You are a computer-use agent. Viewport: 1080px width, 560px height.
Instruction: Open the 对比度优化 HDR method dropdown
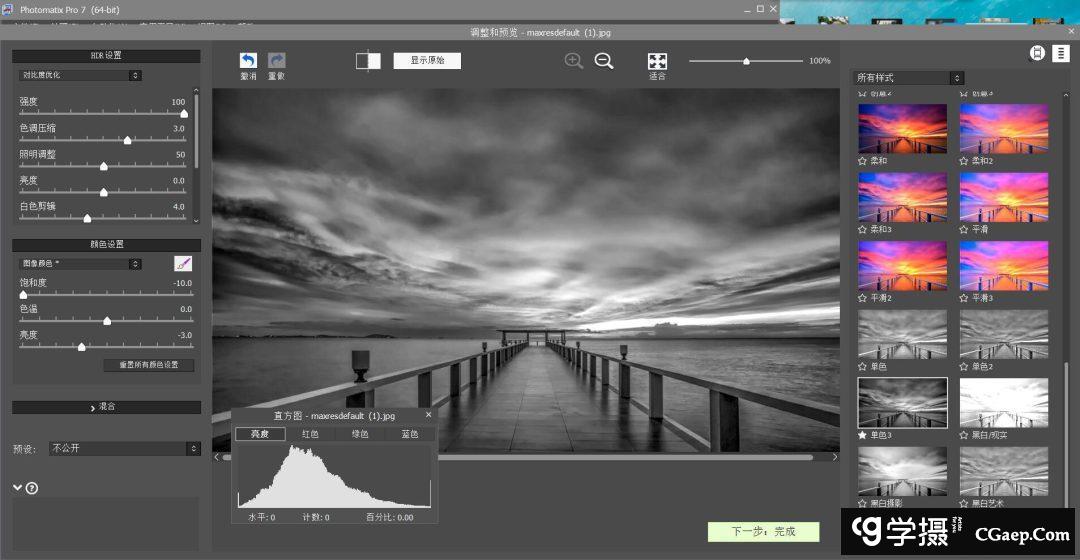81,75
